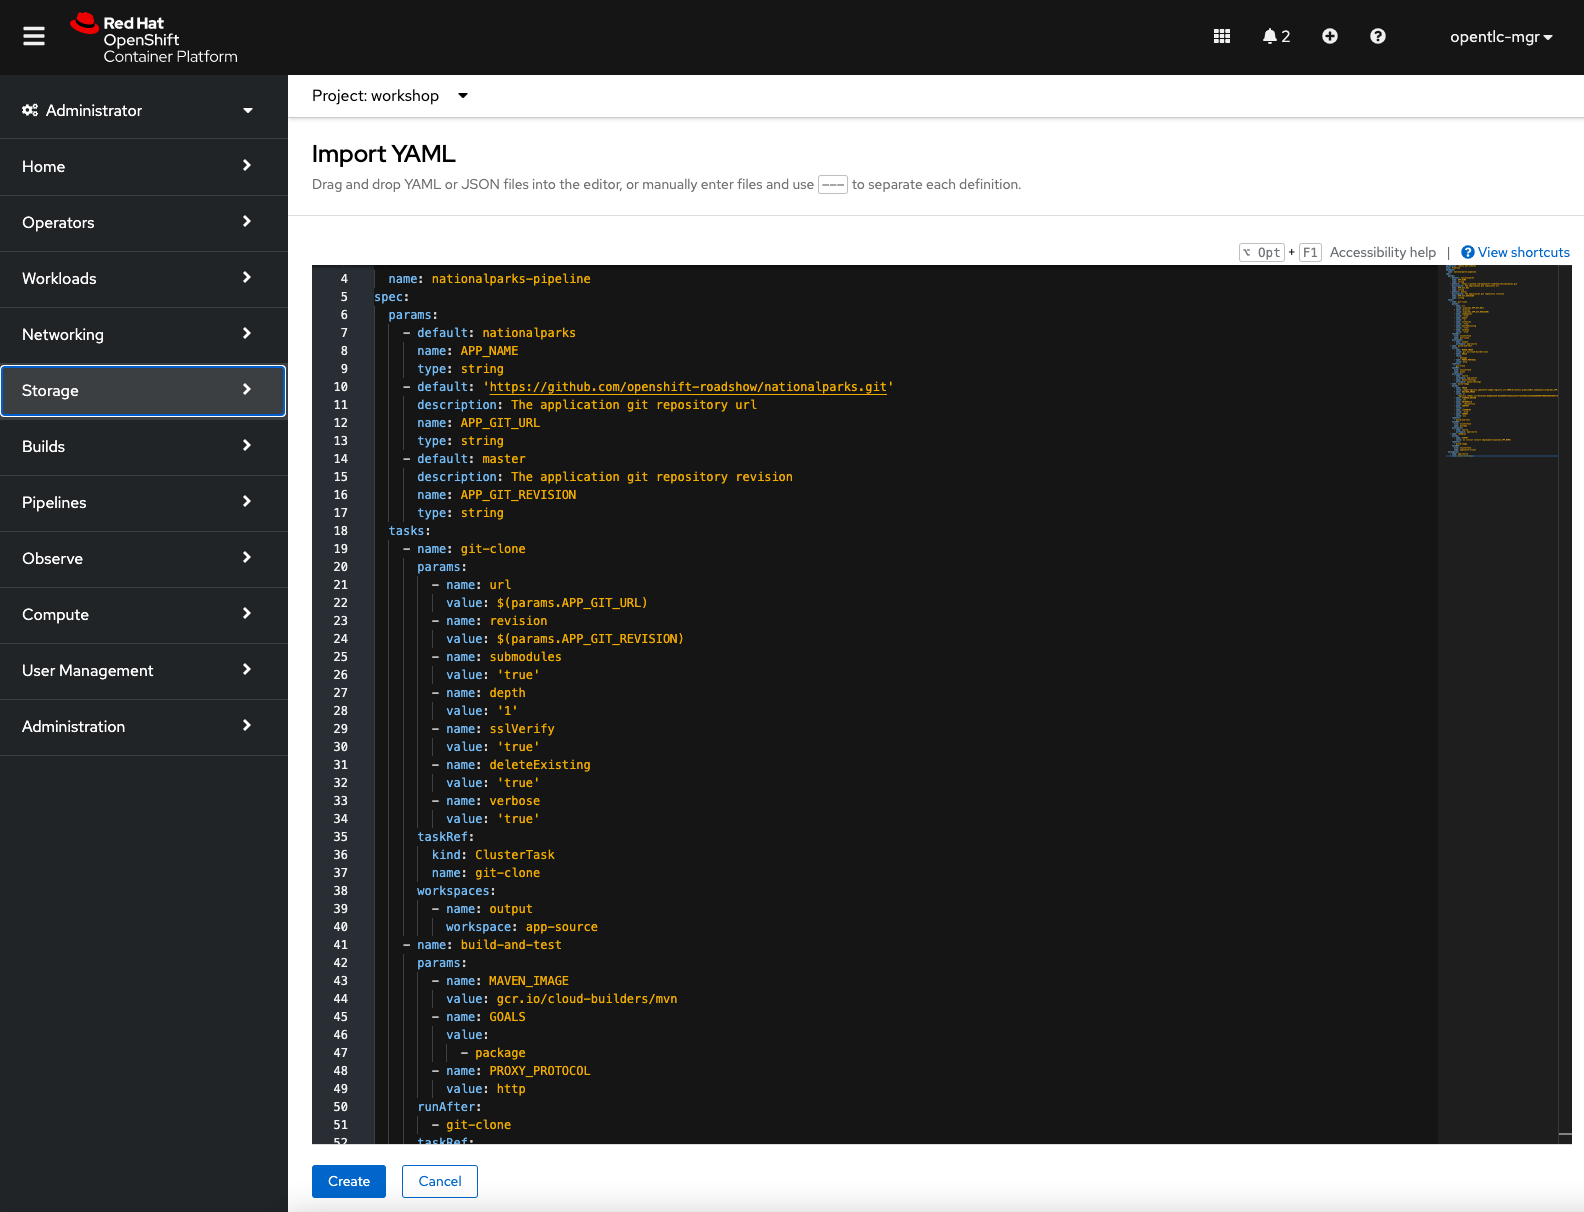Click the View shortcuts question icon
This screenshot has height=1212, width=1584.
coord(1468,252)
